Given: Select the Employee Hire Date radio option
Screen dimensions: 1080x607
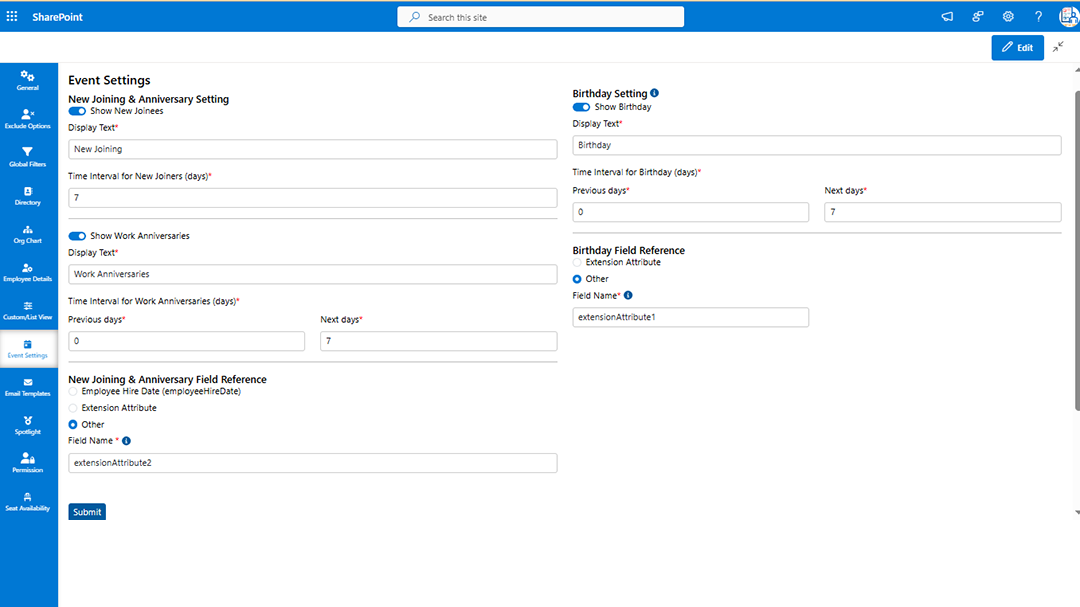Looking at the screenshot, I should [71, 391].
